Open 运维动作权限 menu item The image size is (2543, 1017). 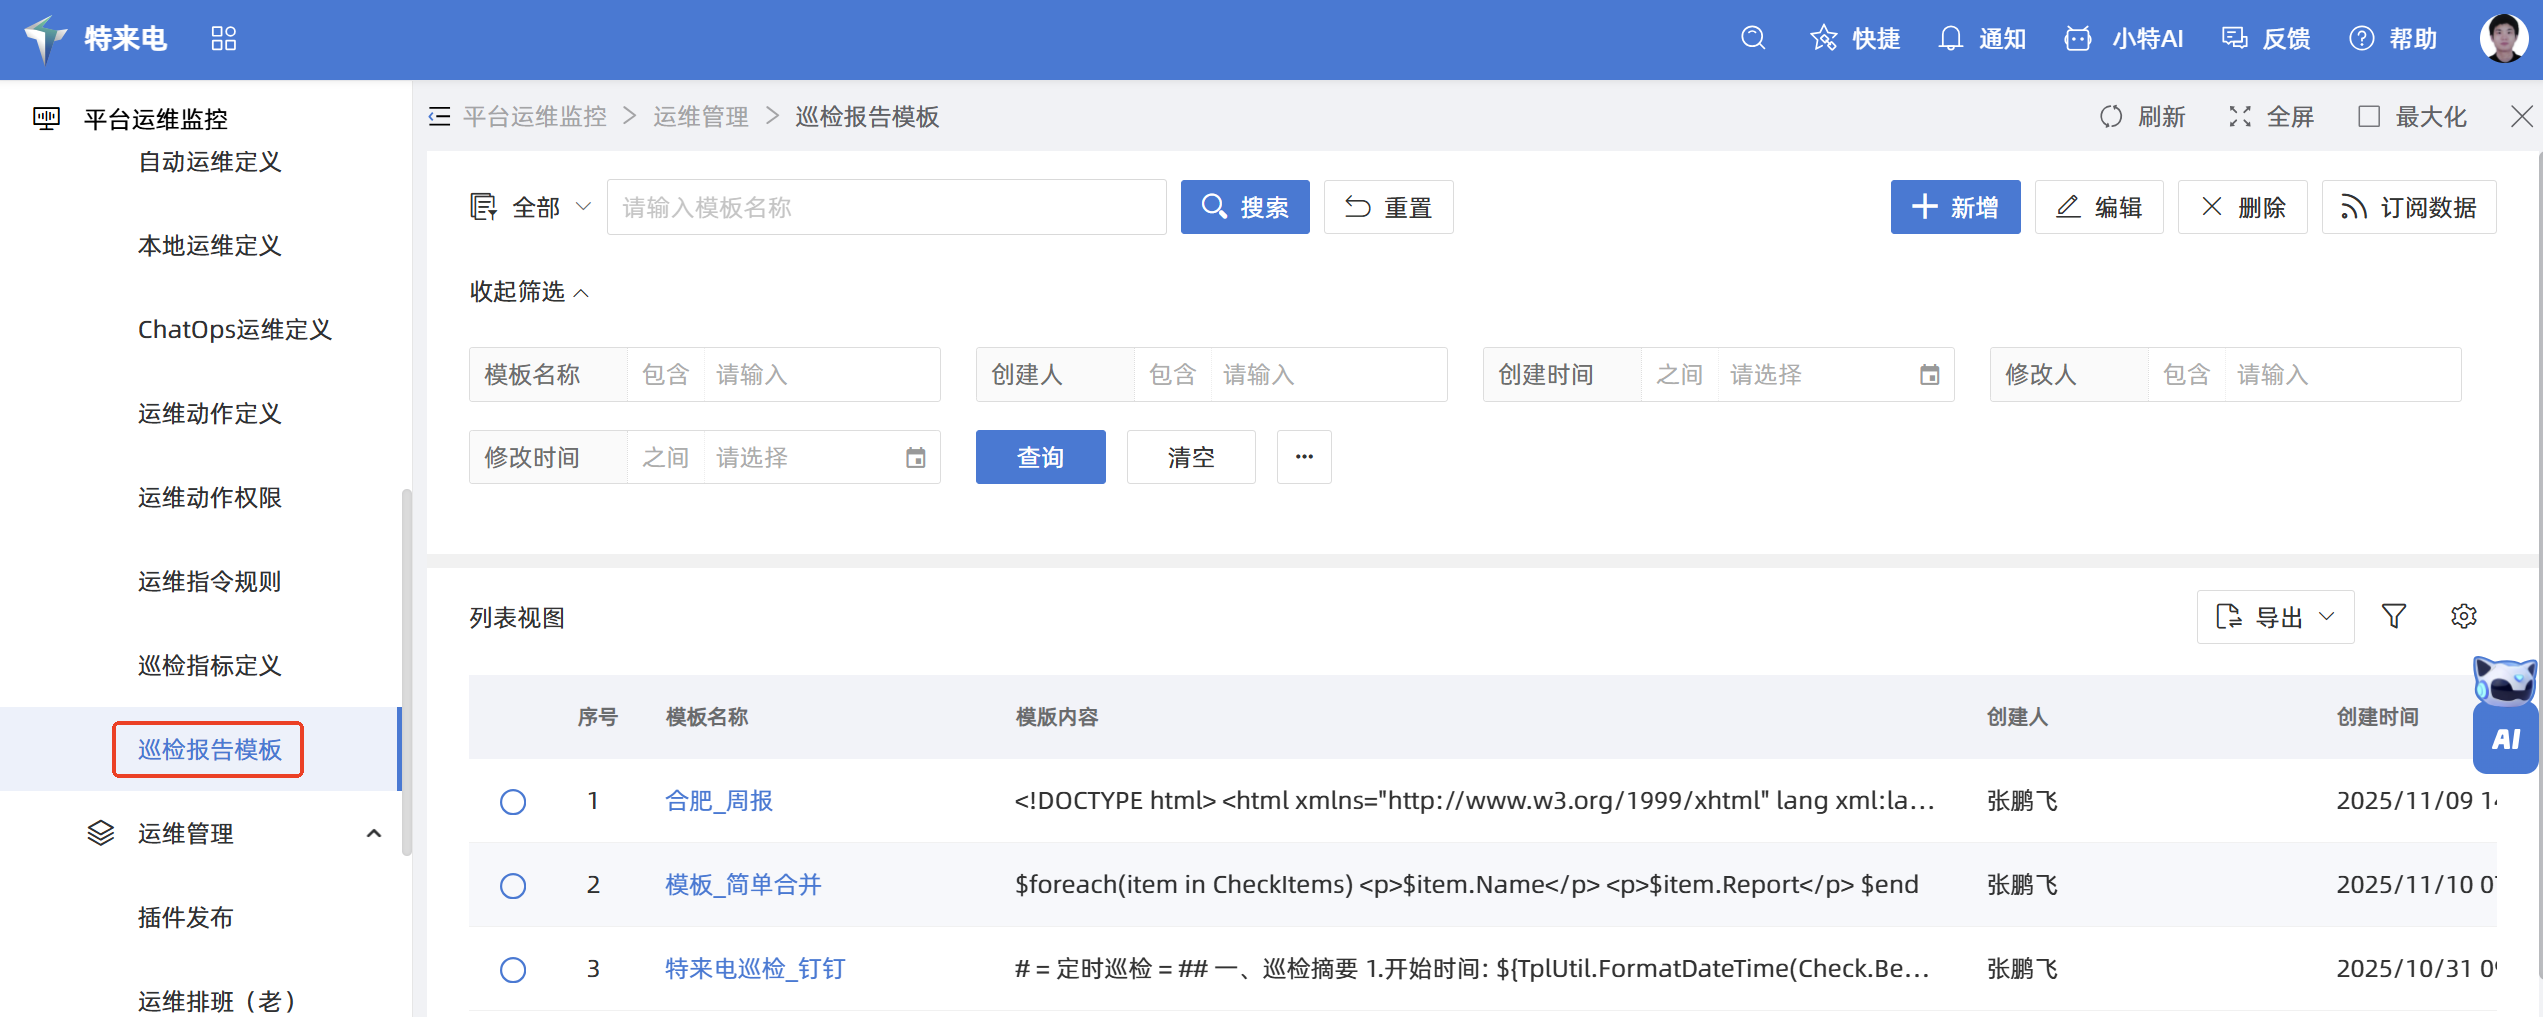(x=209, y=498)
